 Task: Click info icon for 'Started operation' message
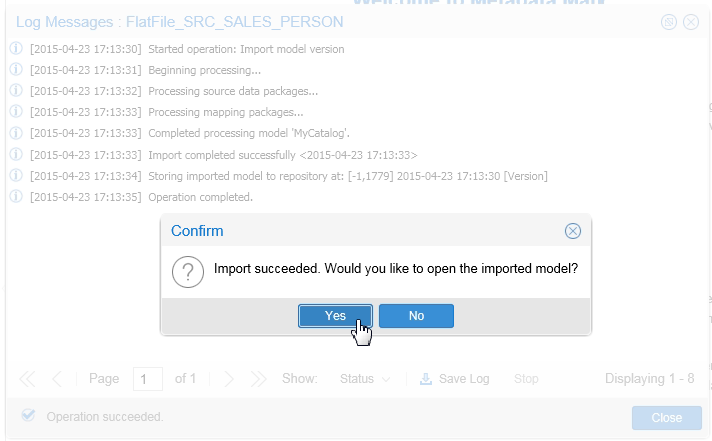pyautogui.click(x=16, y=49)
